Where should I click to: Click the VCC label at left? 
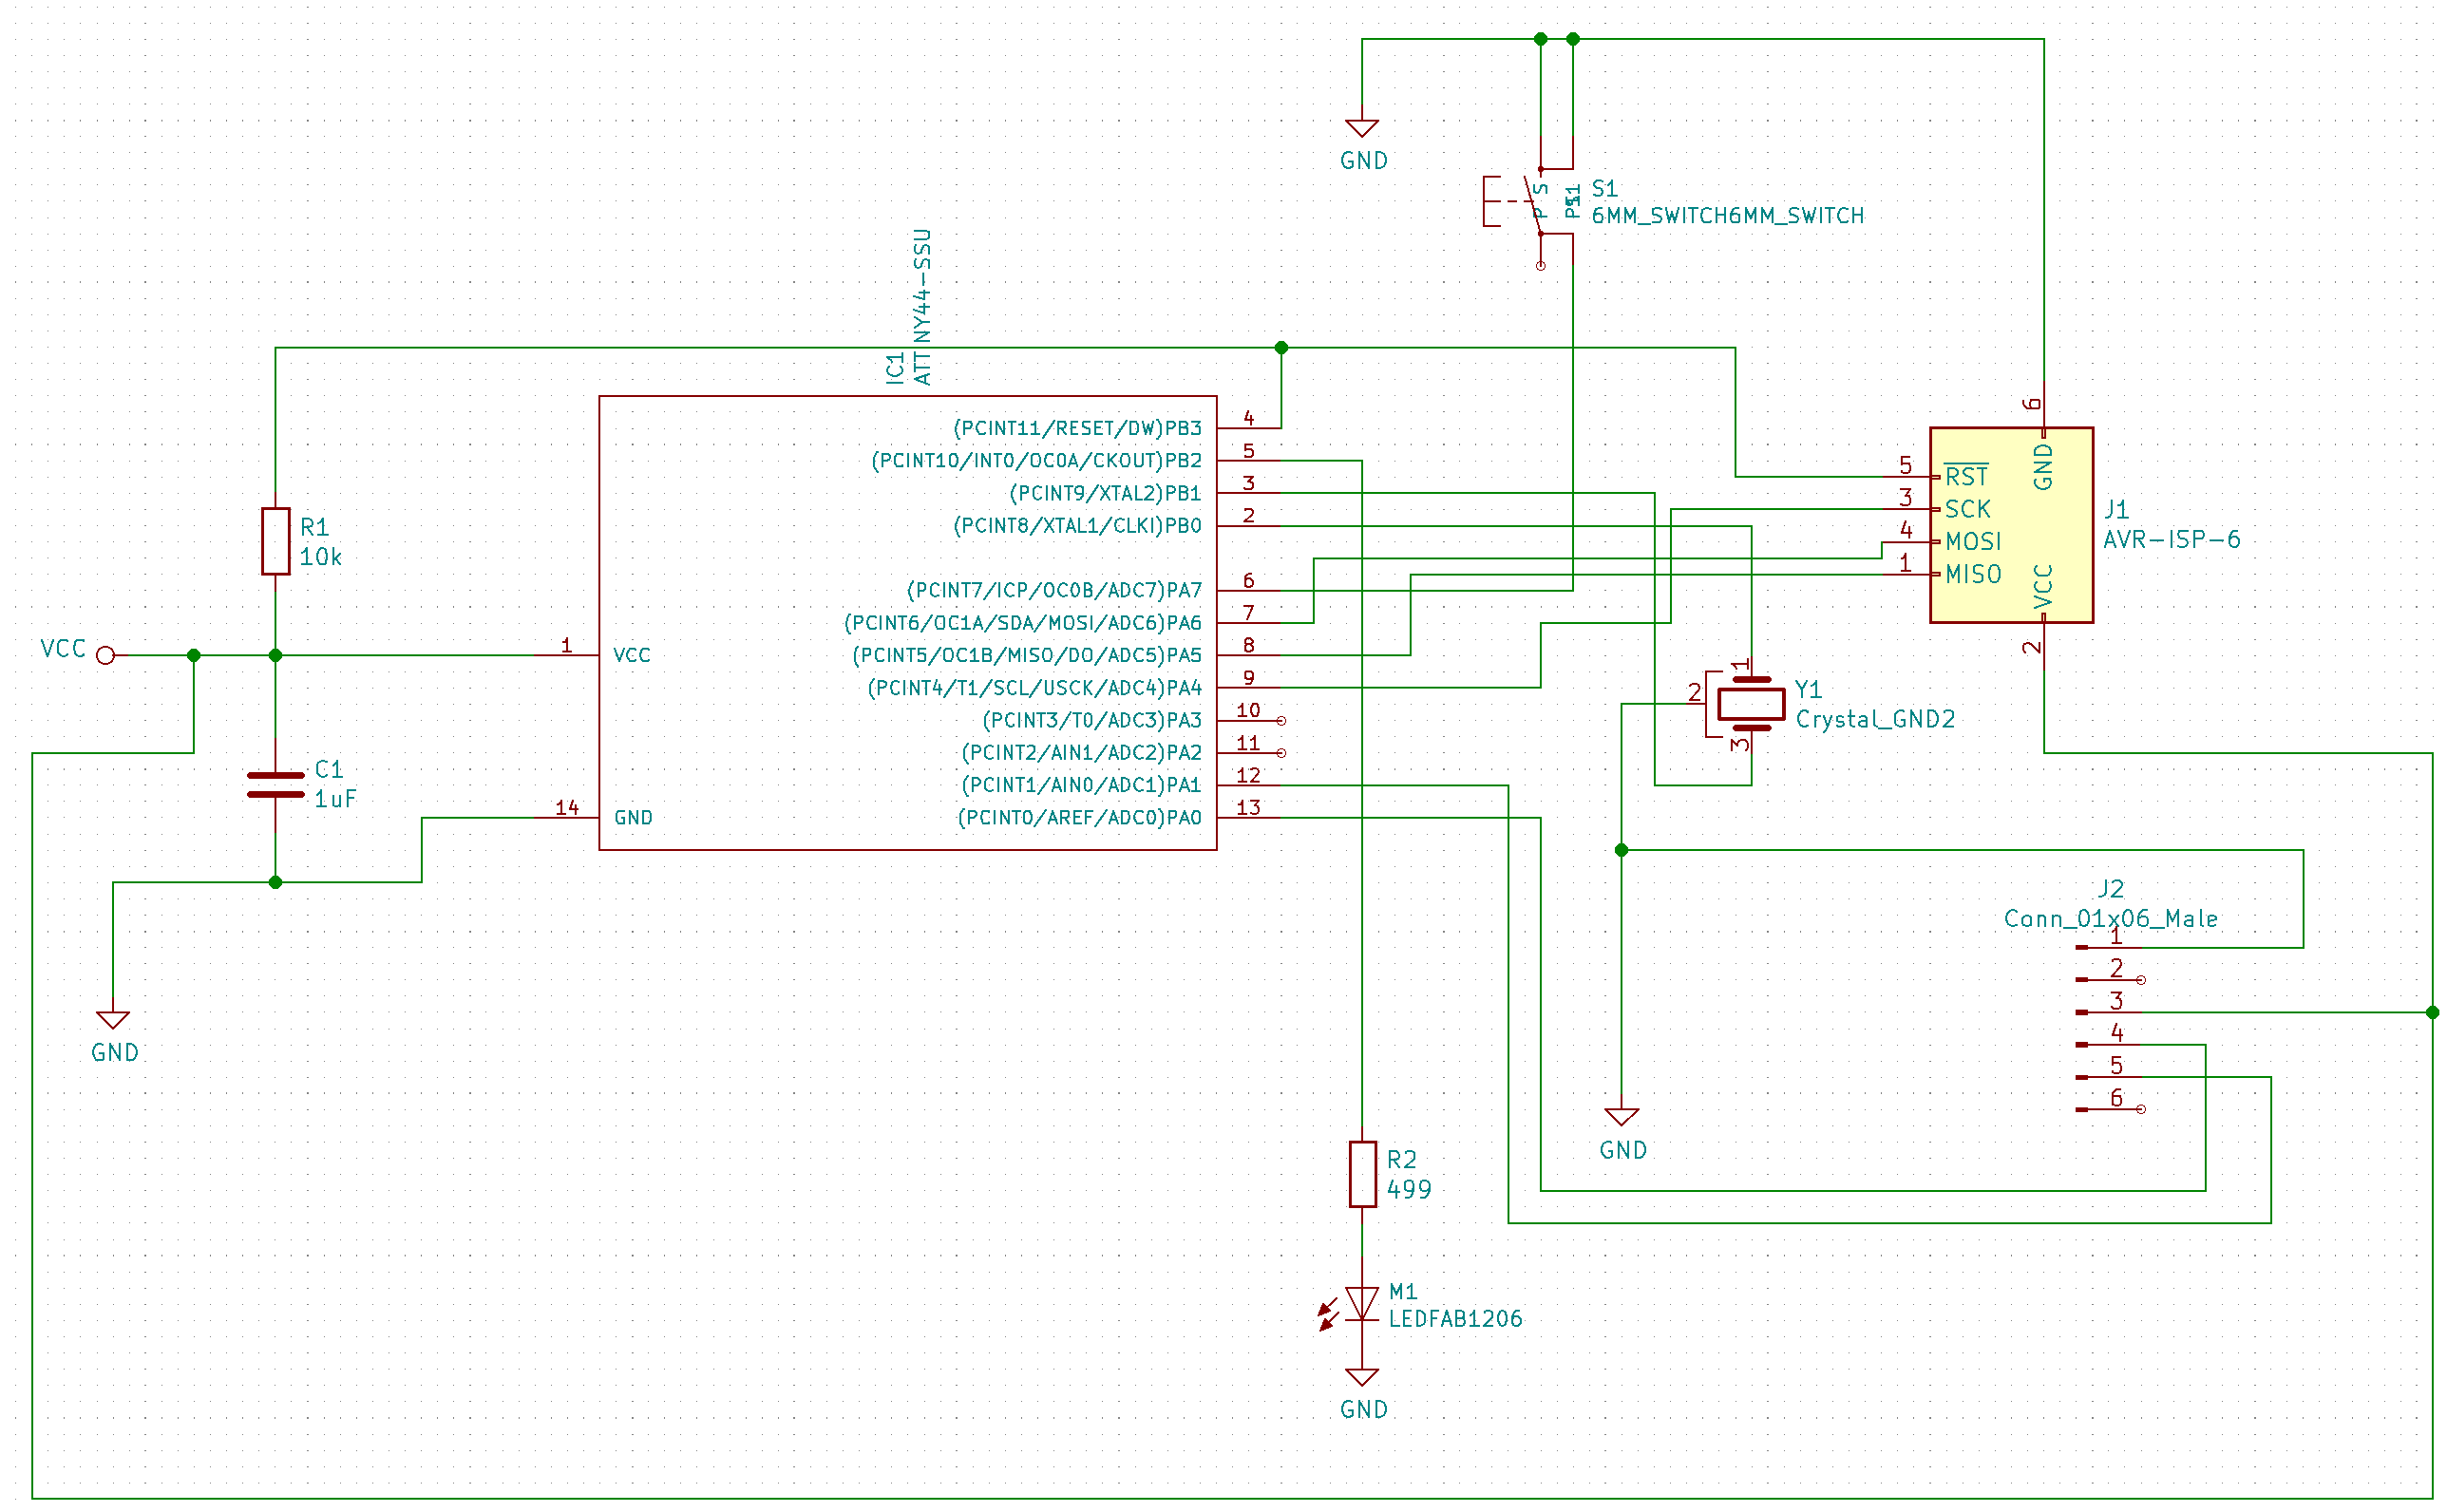(63, 649)
